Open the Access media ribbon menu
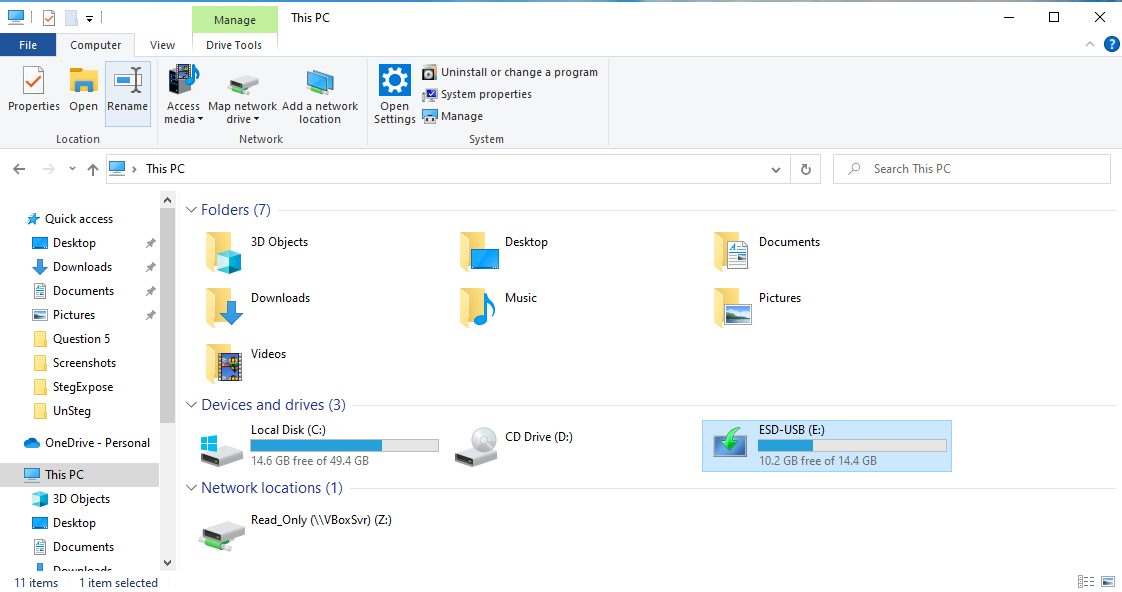The width and height of the screenshot is (1122, 592). [183, 94]
